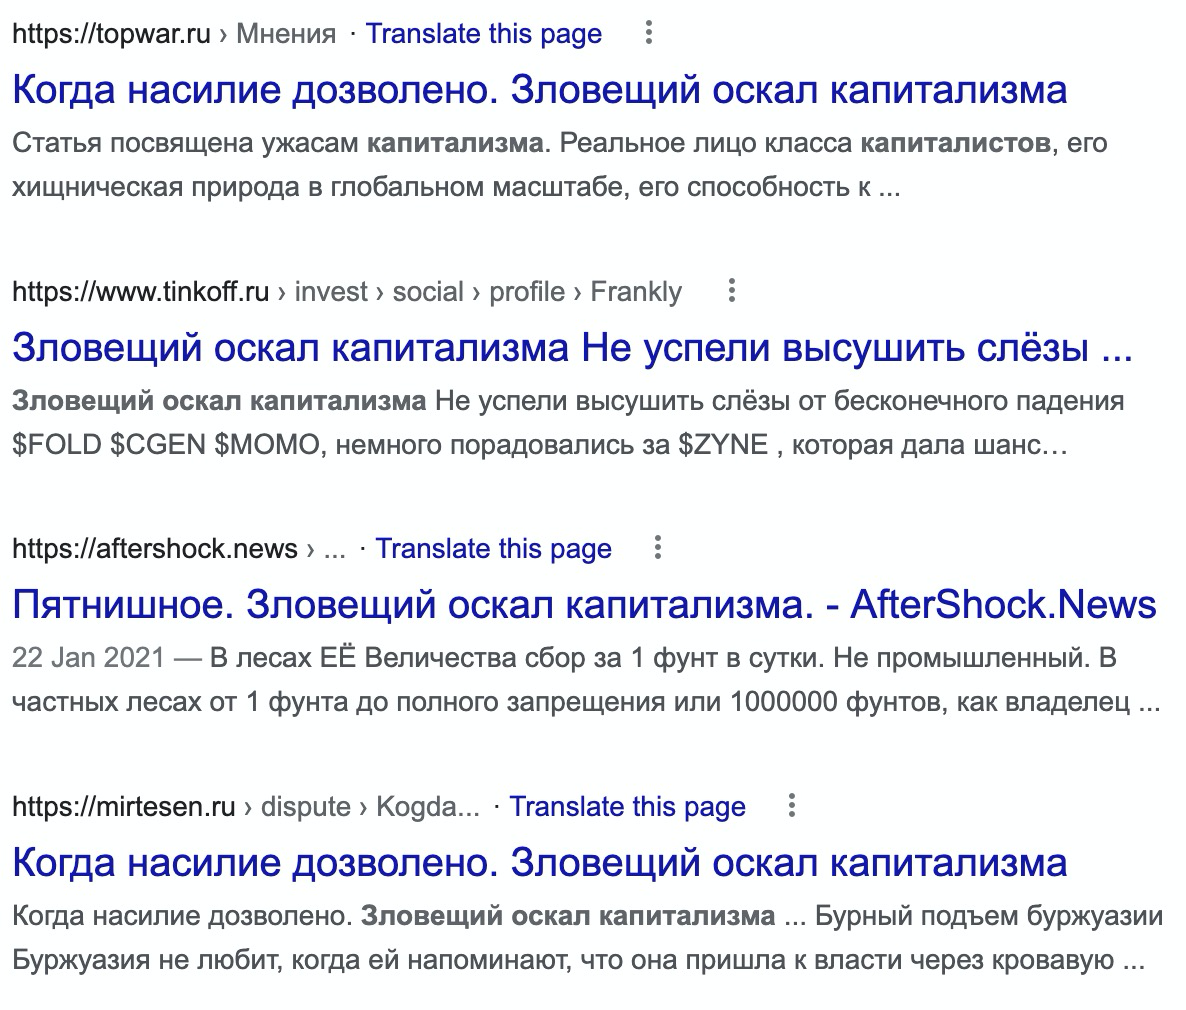The width and height of the screenshot is (1186, 1010).
Task: Open topwar.ru result title Когда насилие дозволено
Action: tap(540, 90)
